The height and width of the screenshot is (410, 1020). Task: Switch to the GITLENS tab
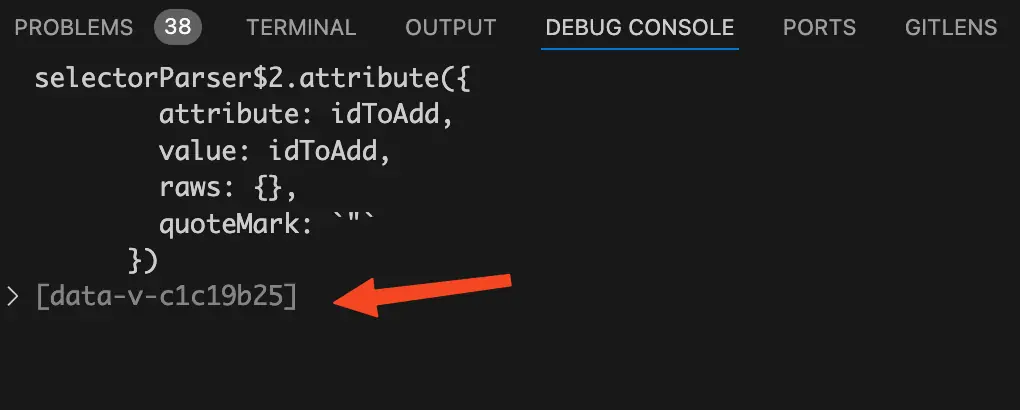click(x=950, y=28)
